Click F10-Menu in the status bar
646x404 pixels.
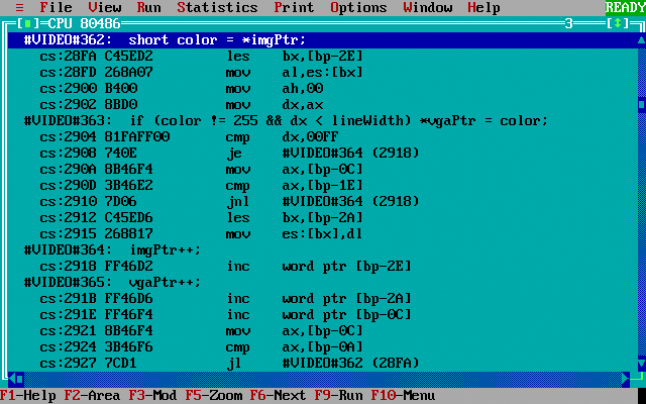(403, 396)
